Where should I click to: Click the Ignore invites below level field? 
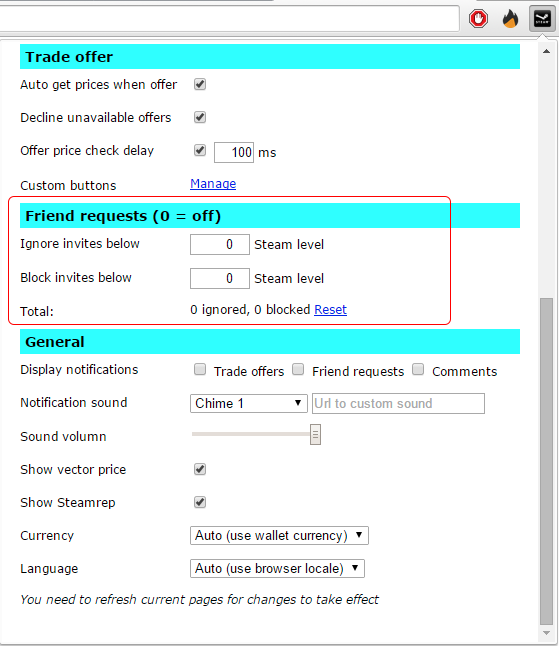pyautogui.click(x=220, y=245)
